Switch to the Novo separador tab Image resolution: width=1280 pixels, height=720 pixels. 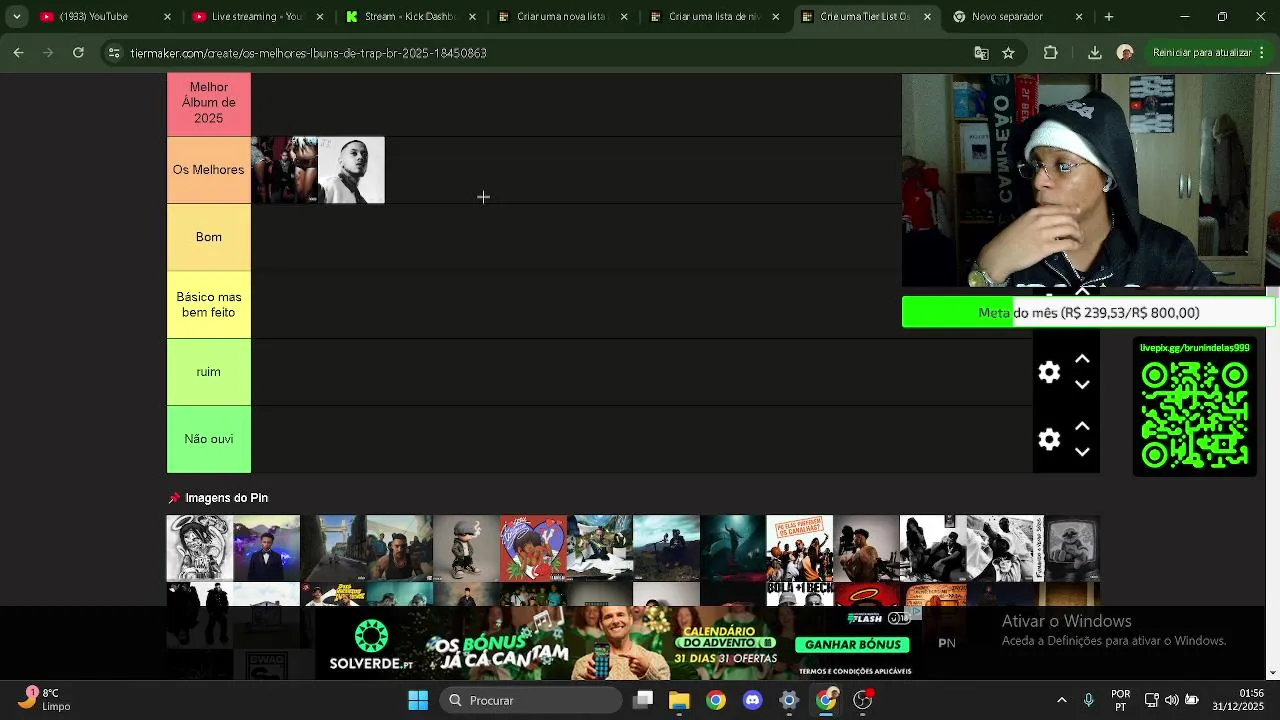point(1008,17)
